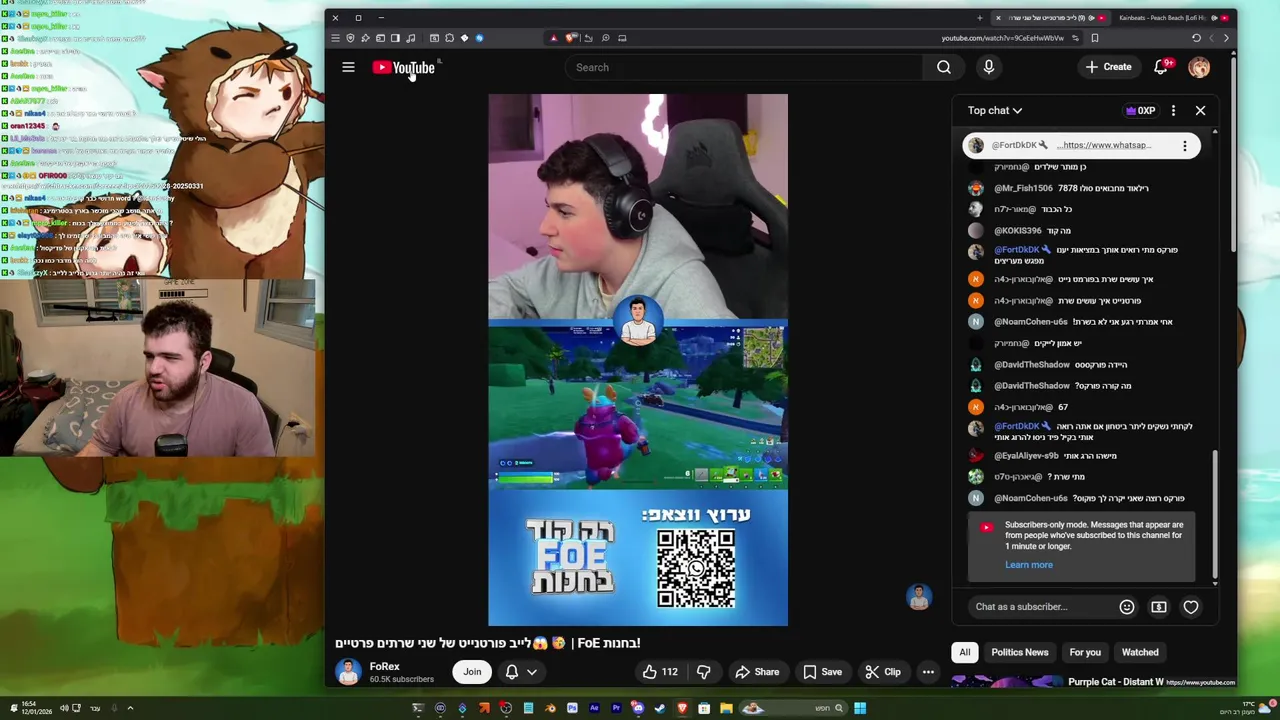Open the @FortDkDK pinned WhatsApp message

pos(1080,145)
